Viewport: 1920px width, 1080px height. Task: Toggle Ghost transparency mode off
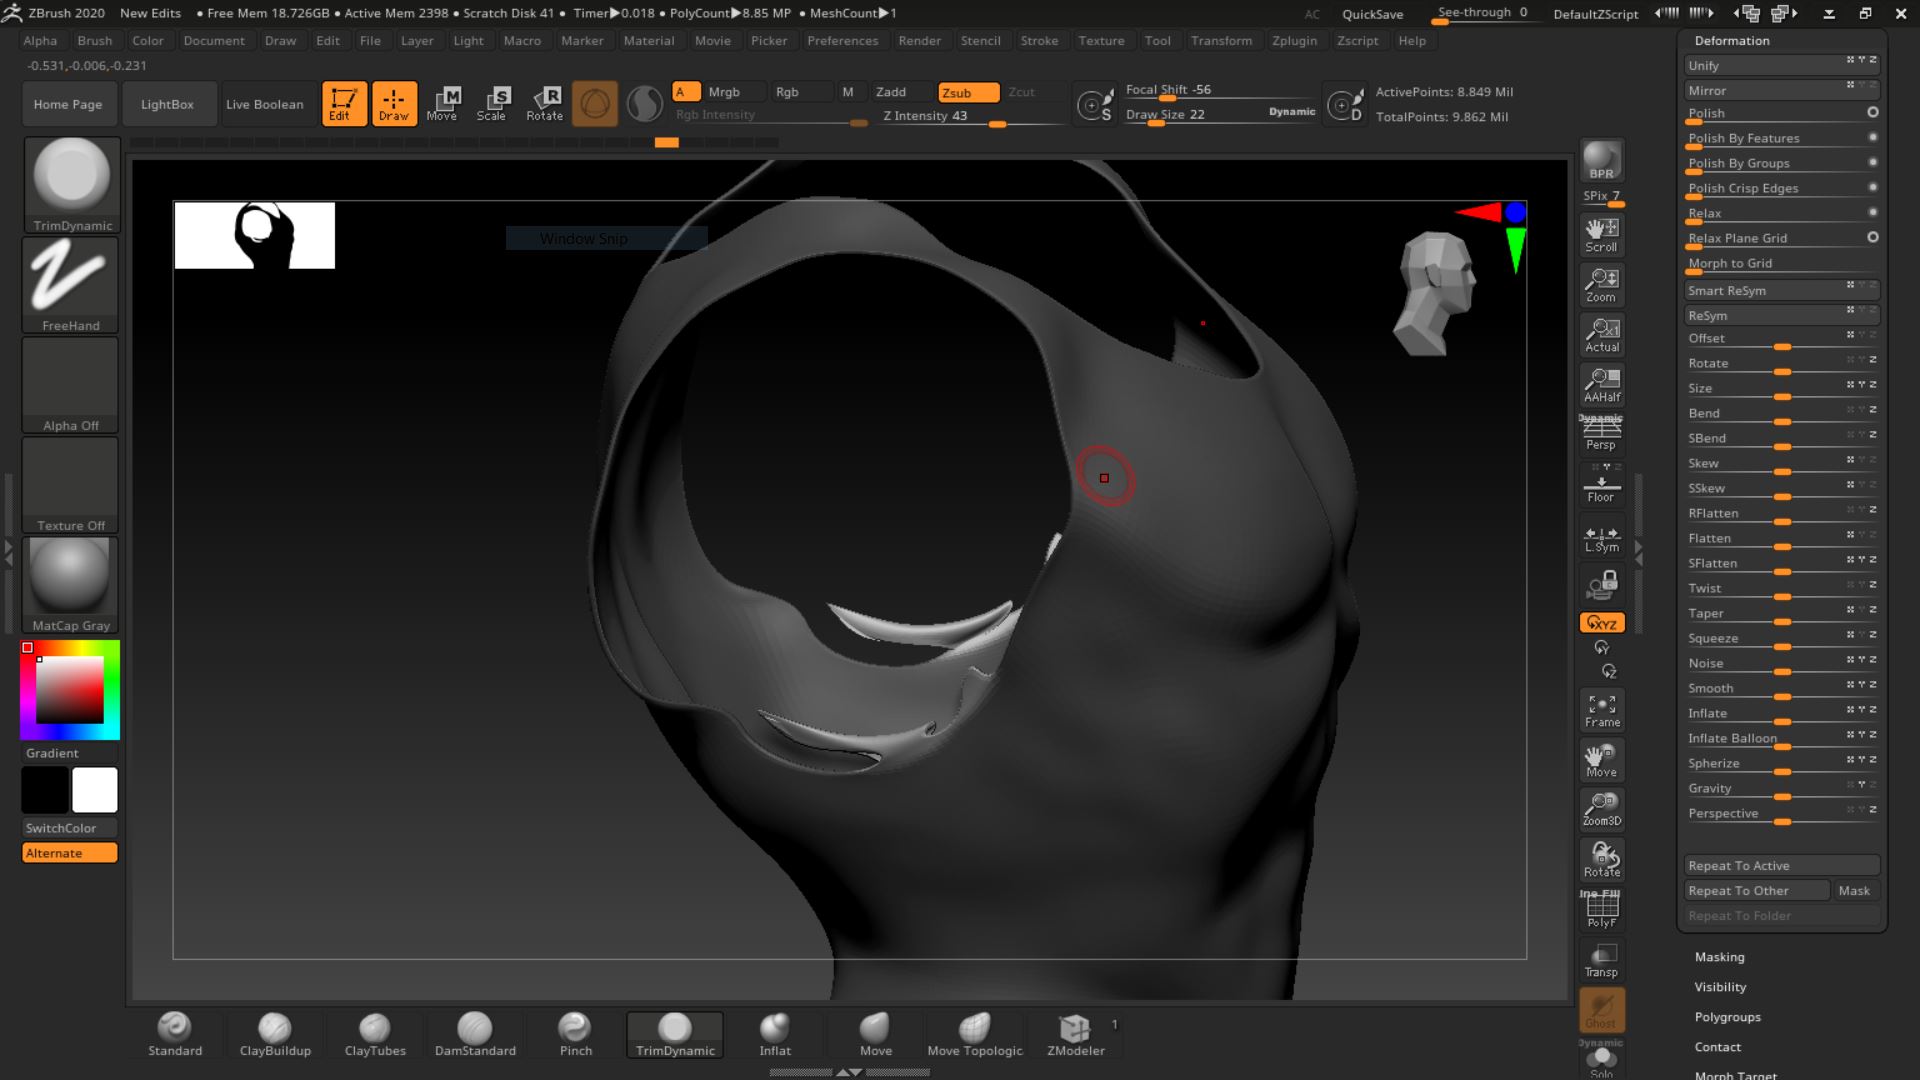pos(1601,1010)
